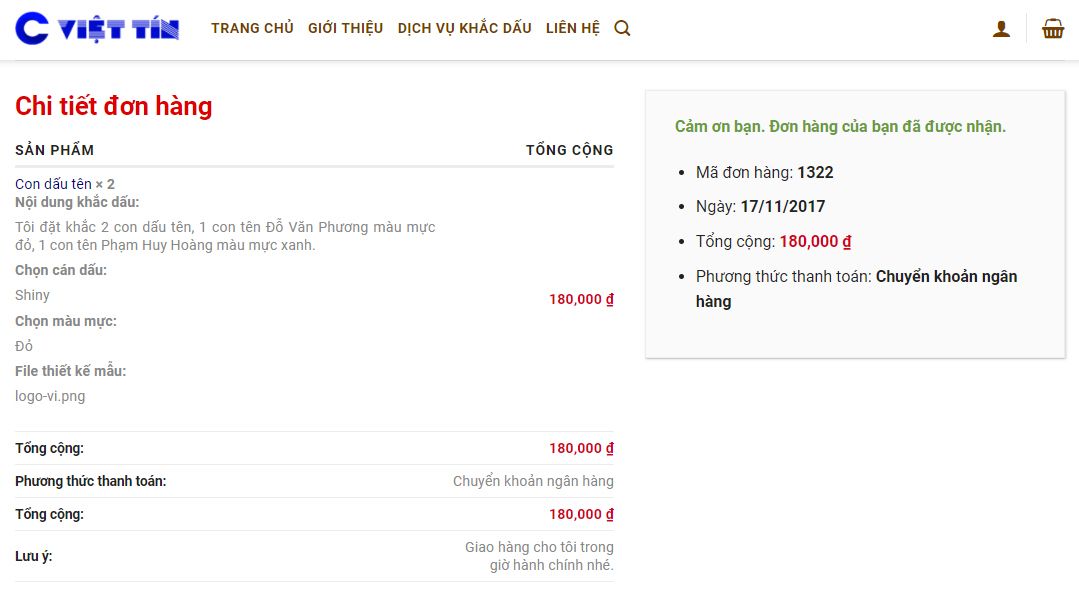This screenshot has width=1079, height=598.
Task: Click the Lưu ý delivery note text
Action: tap(540, 556)
